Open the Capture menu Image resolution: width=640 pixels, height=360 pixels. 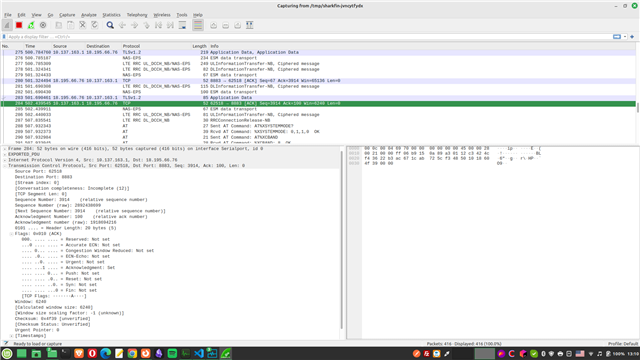coord(67,15)
